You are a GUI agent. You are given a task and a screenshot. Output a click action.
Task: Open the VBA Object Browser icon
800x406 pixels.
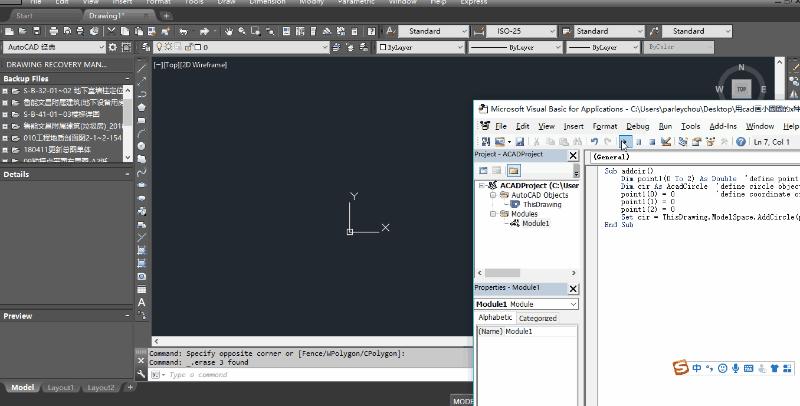coord(710,142)
